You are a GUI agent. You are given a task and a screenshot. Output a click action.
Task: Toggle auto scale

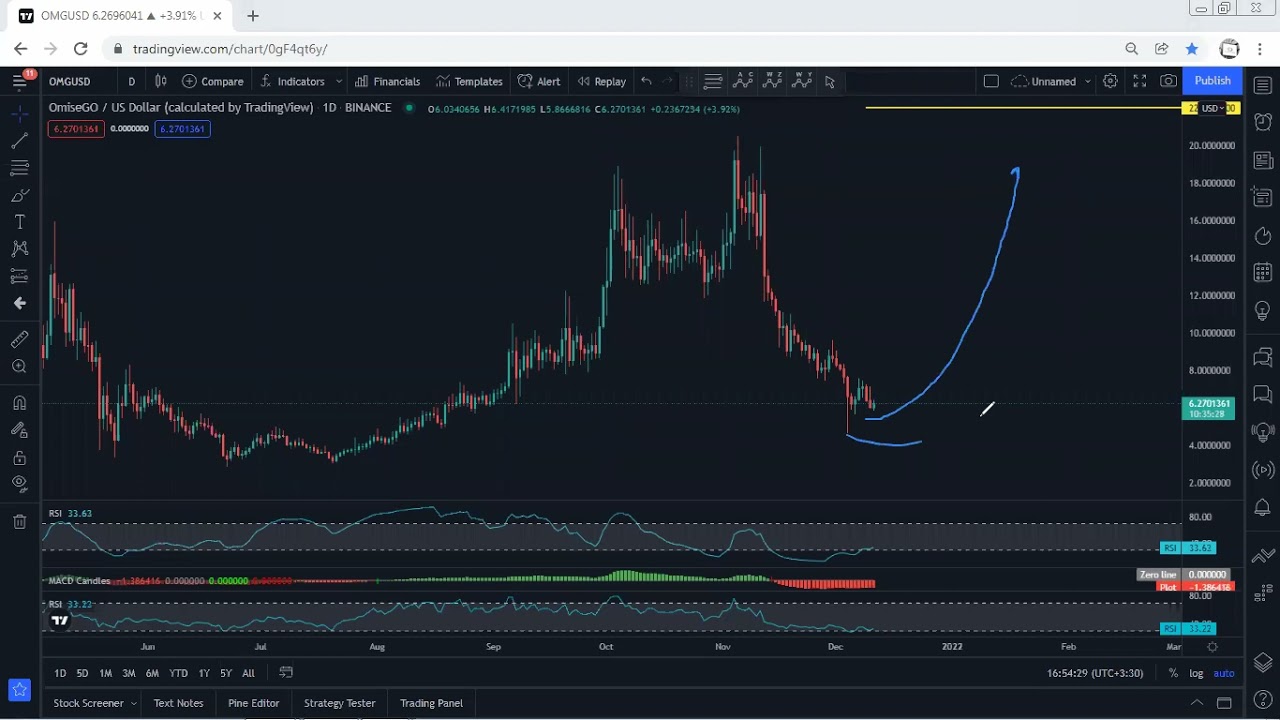pyautogui.click(x=1224, y=673)
